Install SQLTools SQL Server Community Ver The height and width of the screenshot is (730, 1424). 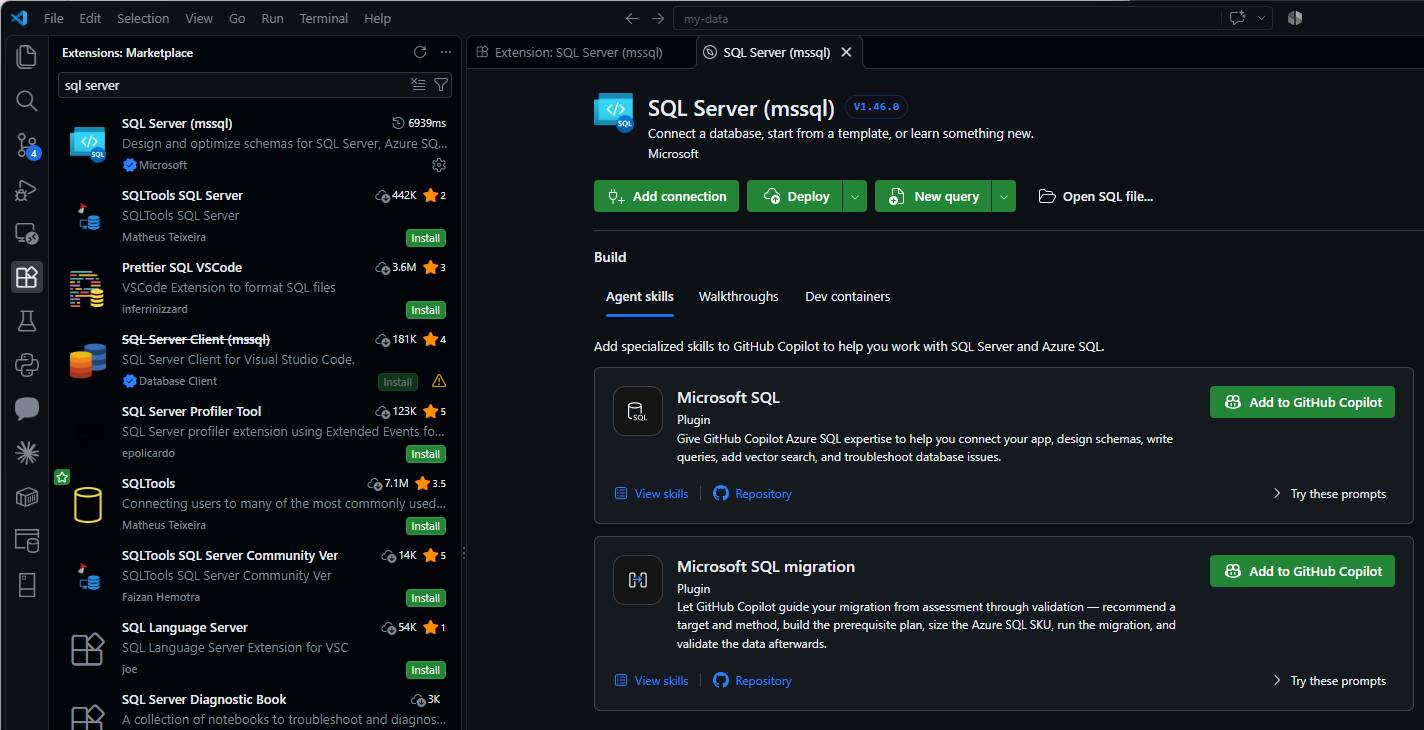426,598
